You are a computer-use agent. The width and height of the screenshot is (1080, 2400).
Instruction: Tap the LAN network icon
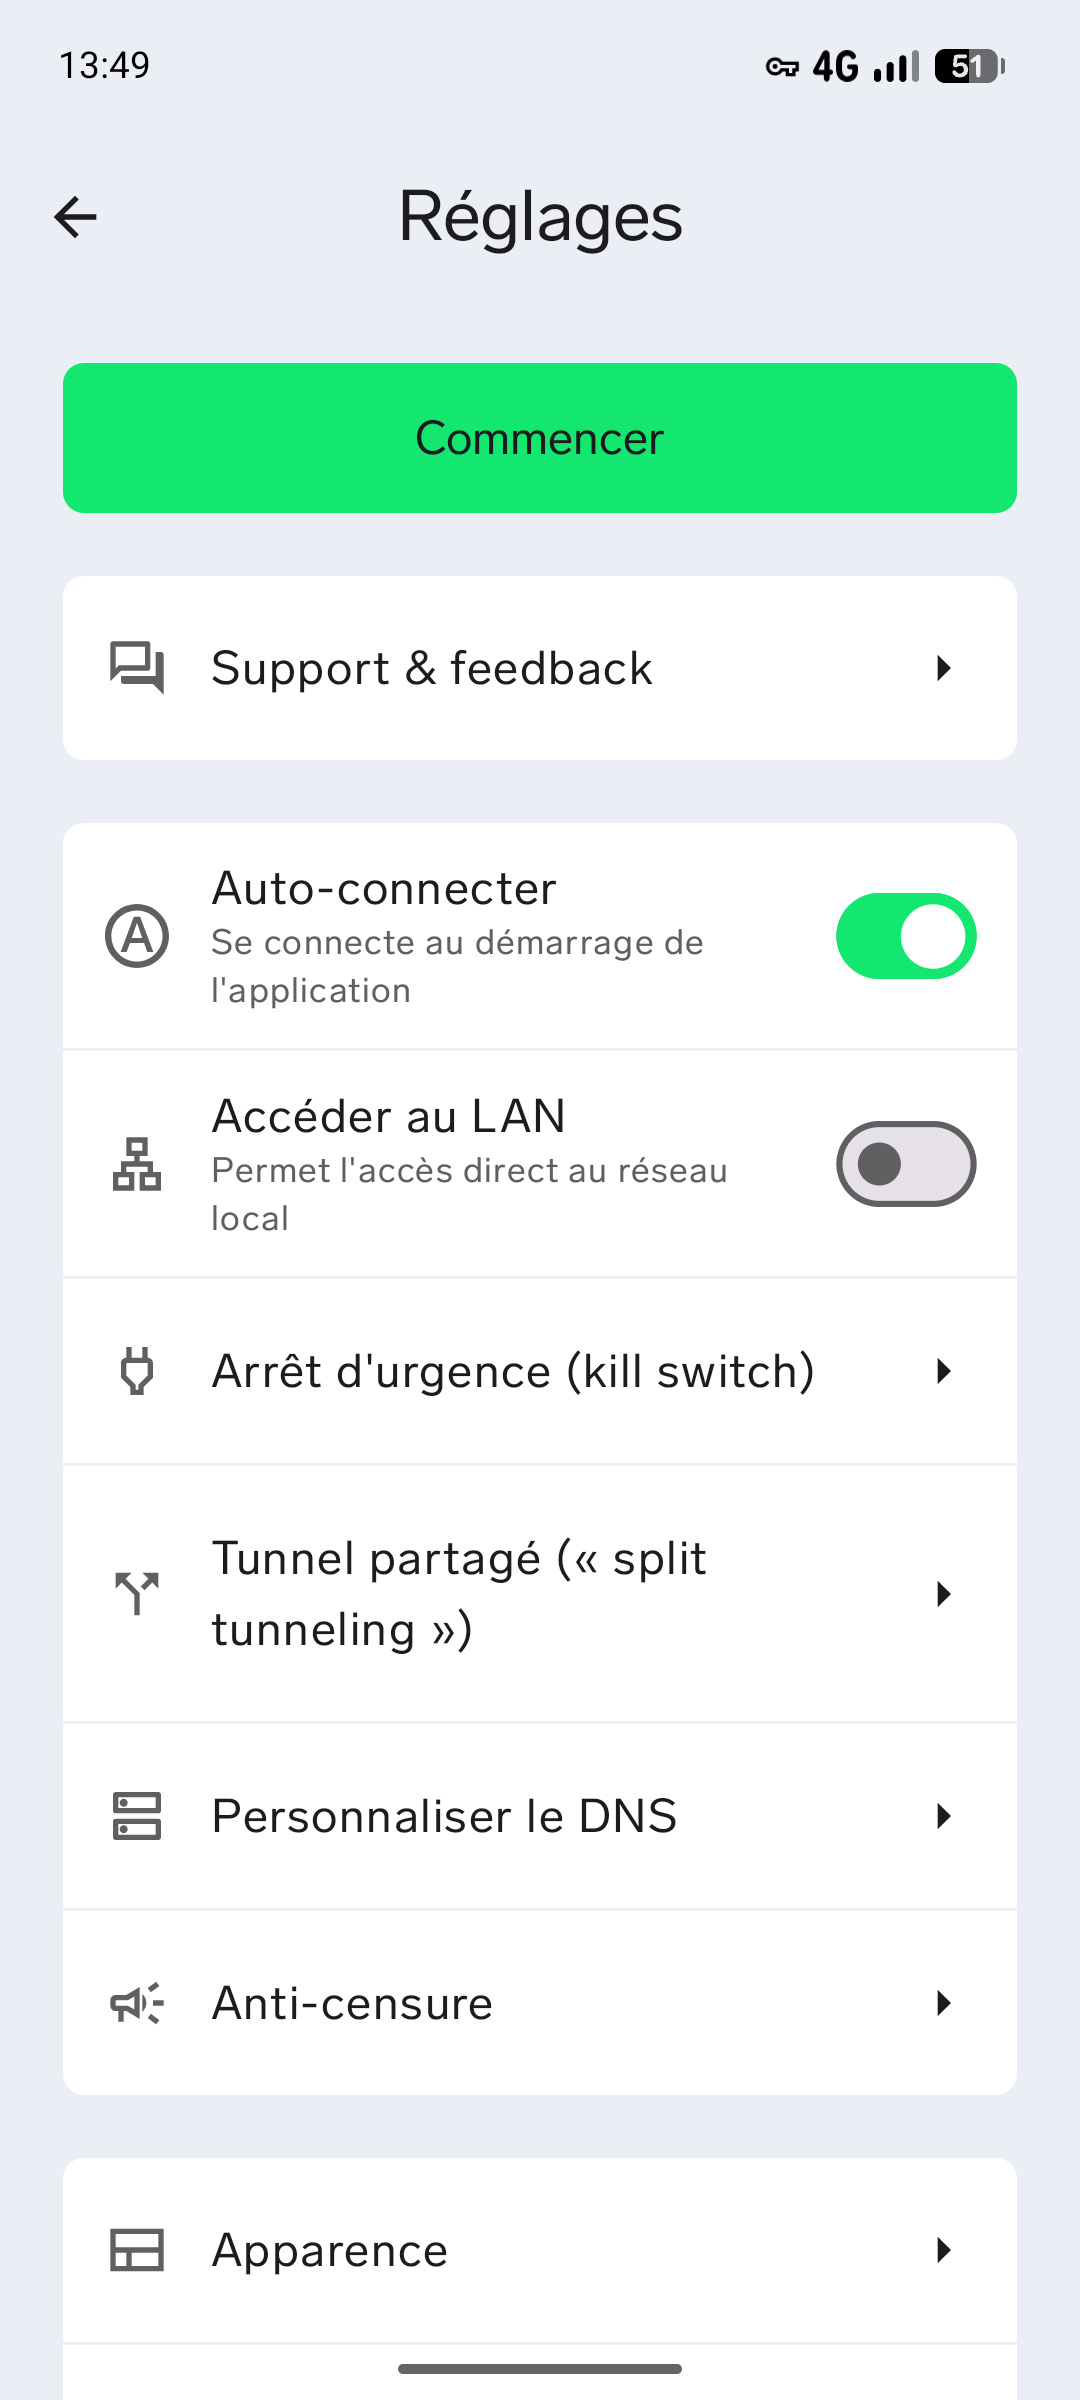(x=137, y=1164)
